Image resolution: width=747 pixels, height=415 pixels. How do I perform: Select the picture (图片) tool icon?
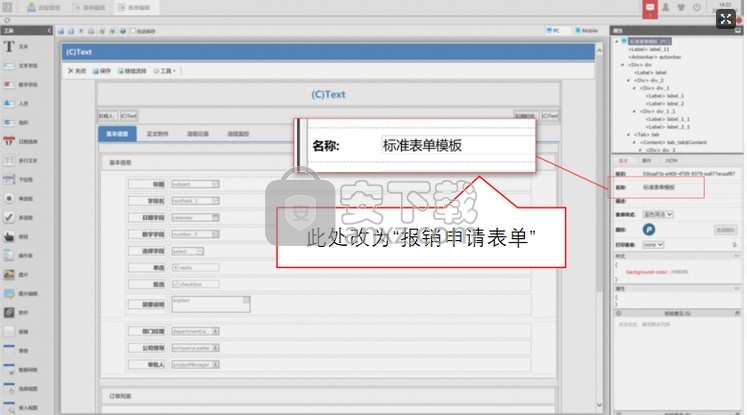(9, 274)
